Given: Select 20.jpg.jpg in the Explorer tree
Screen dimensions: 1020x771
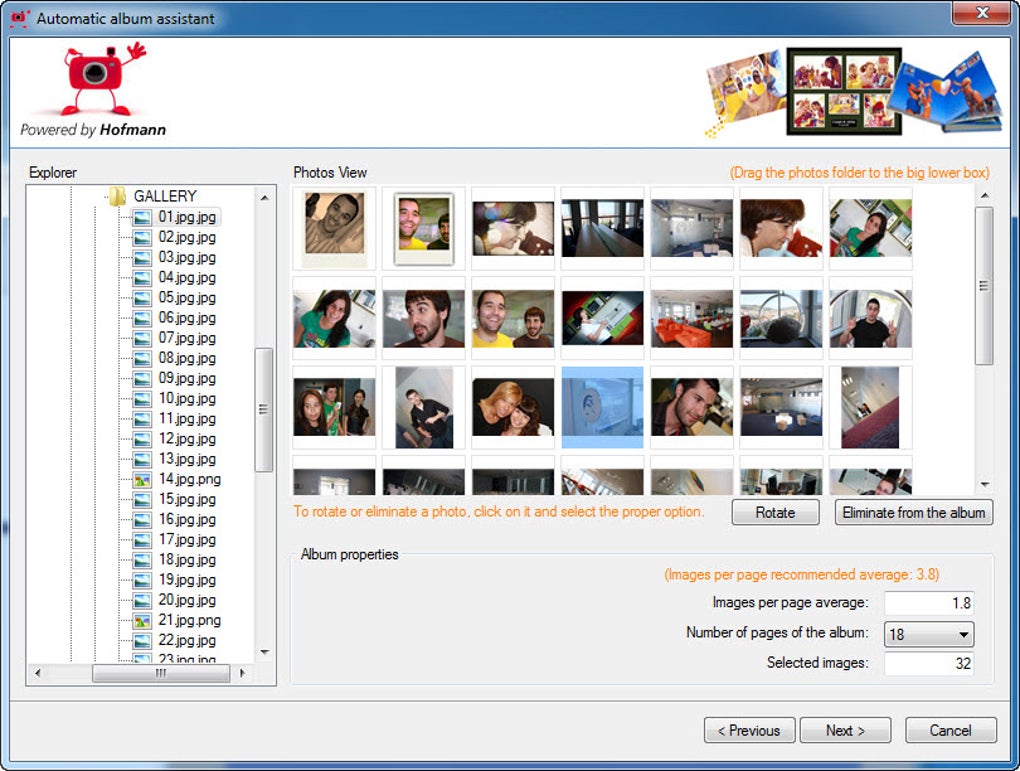Looking at the screenshot, I should click(187, 600).
